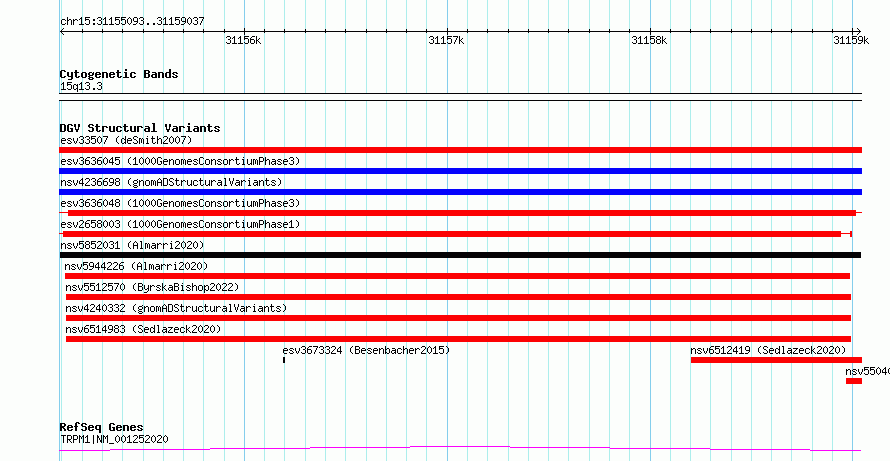Click the esv33507 (deSmith2007) red variant bar

(460, 150)
